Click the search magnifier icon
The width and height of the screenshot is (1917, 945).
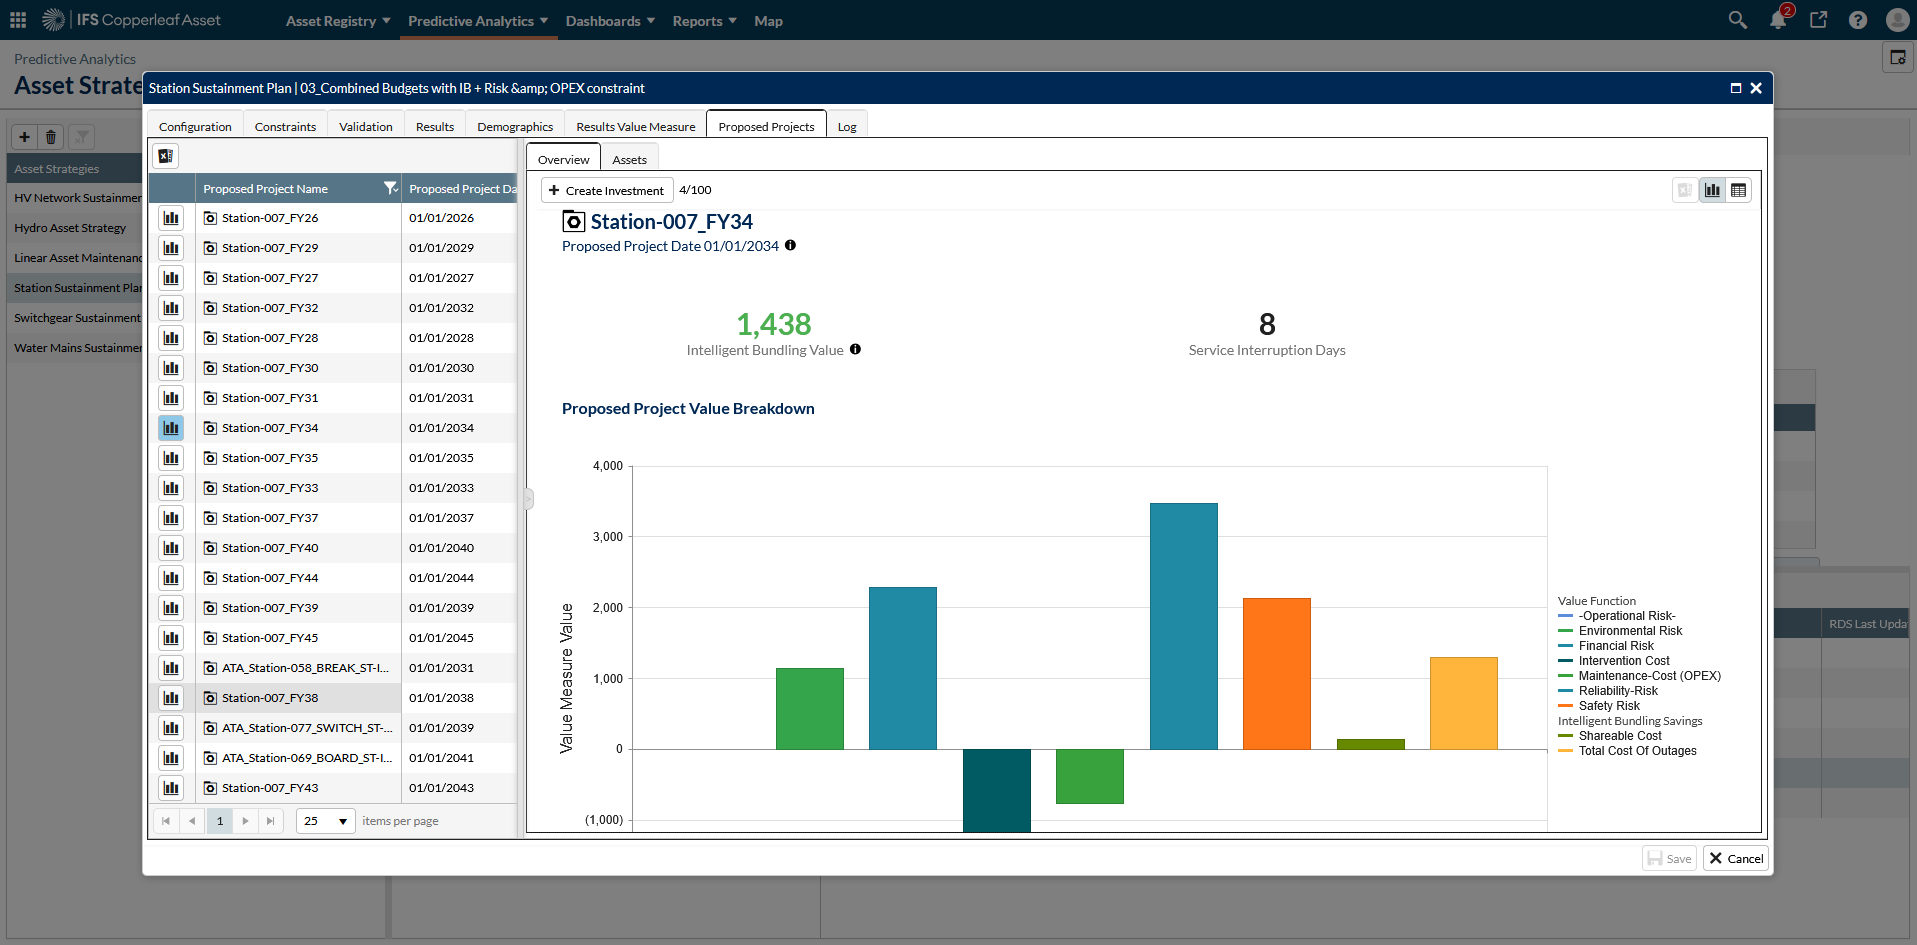click(x=1738, y=20)
